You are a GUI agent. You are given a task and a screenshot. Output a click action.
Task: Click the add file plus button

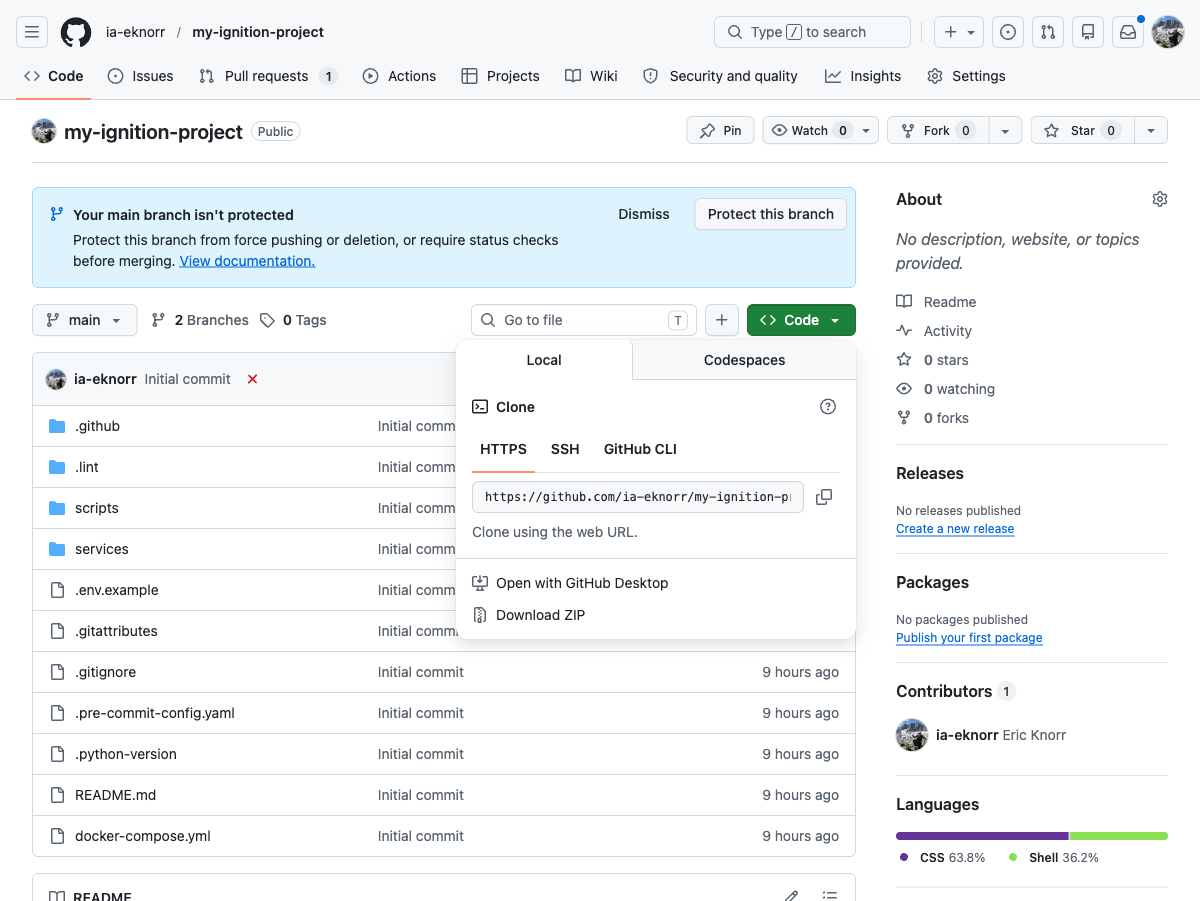(x=722, y=320)
